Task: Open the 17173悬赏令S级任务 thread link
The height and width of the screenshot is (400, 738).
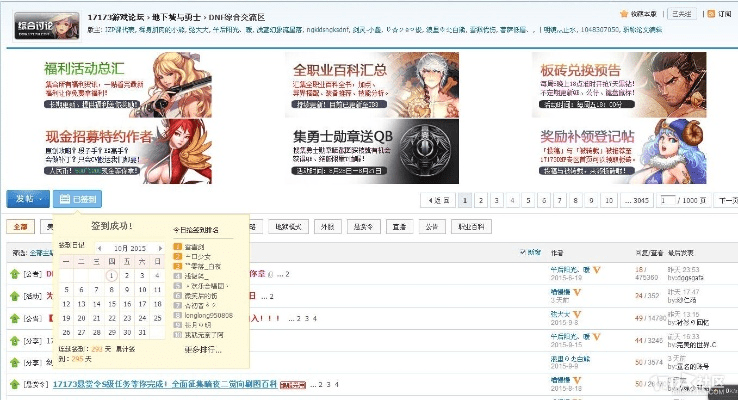Action: coord(165,384)
